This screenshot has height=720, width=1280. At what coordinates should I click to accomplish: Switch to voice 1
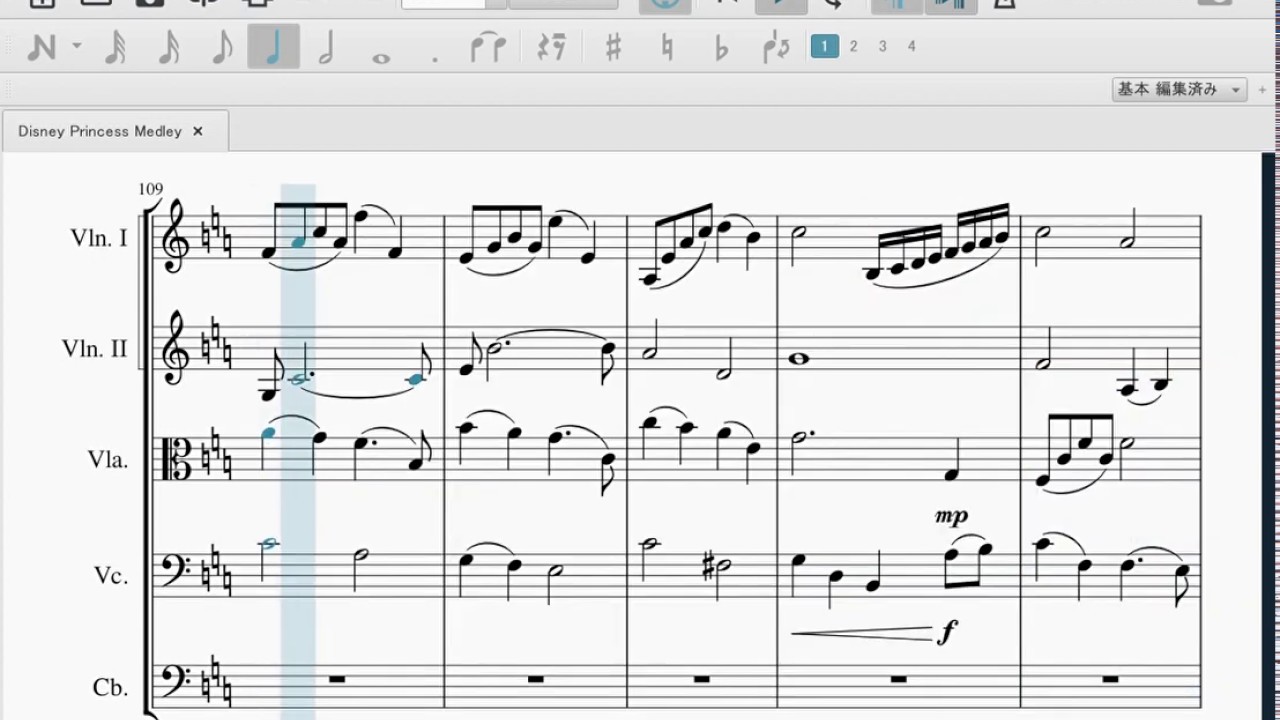pos(825,46)
